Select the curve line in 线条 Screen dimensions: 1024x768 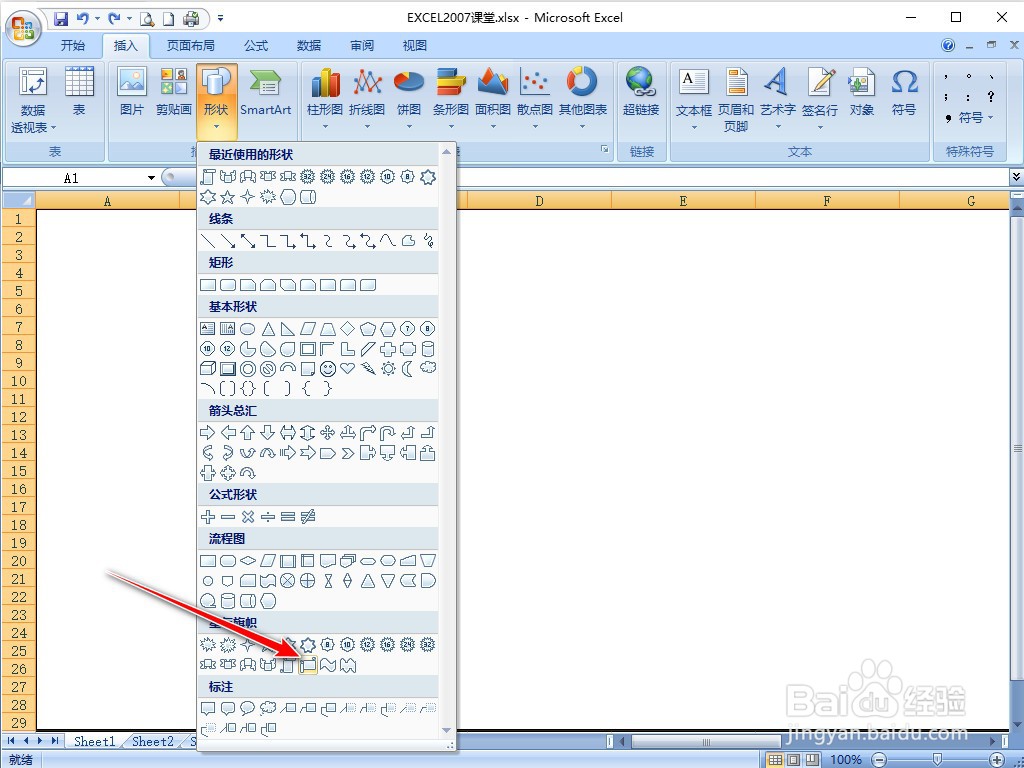pos(389,240)
